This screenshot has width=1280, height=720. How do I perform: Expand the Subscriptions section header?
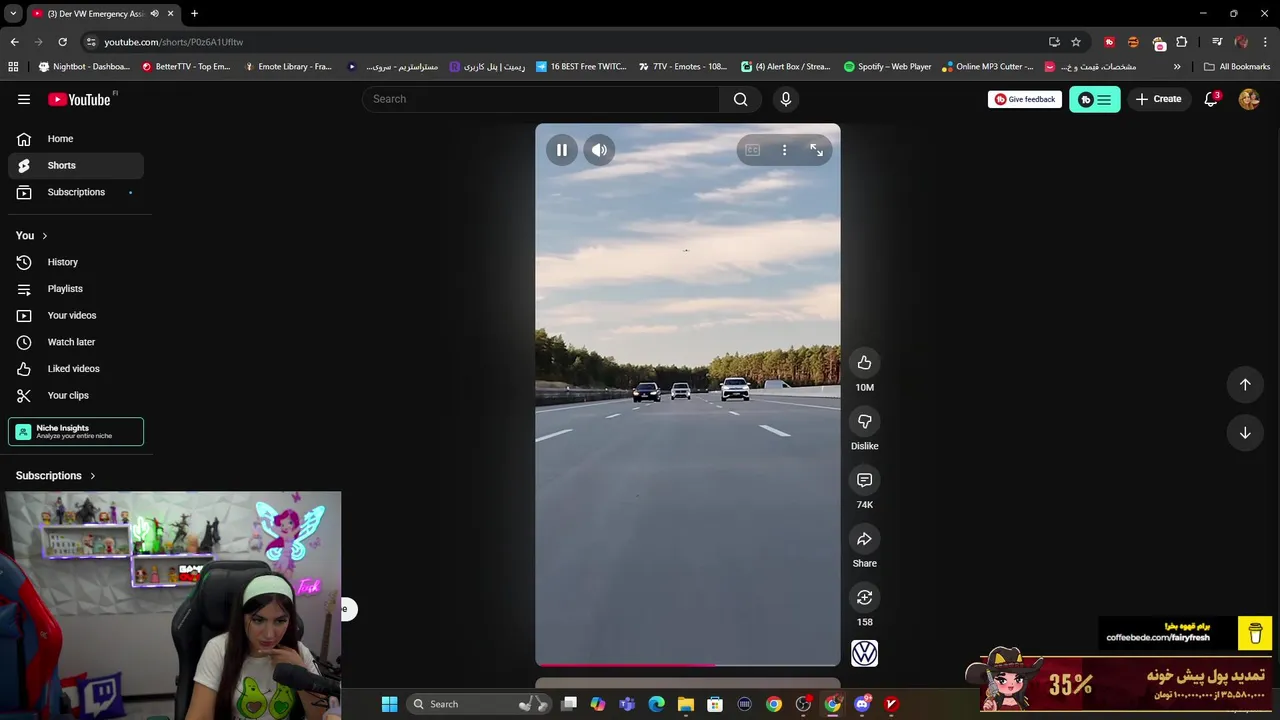pyautogui.click(x=56, y=476)
